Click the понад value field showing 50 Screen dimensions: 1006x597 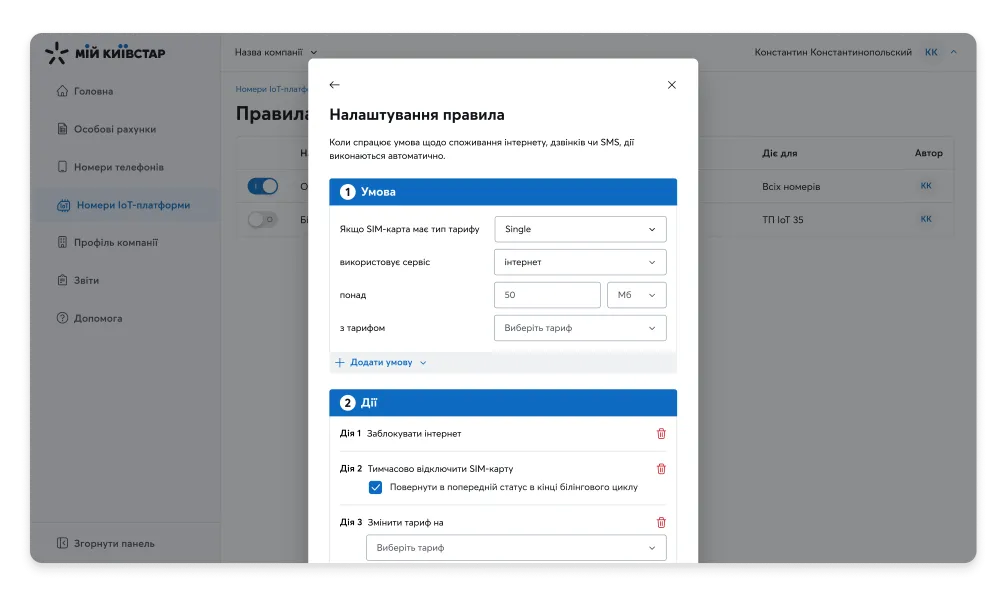click(x=547, y=295)
